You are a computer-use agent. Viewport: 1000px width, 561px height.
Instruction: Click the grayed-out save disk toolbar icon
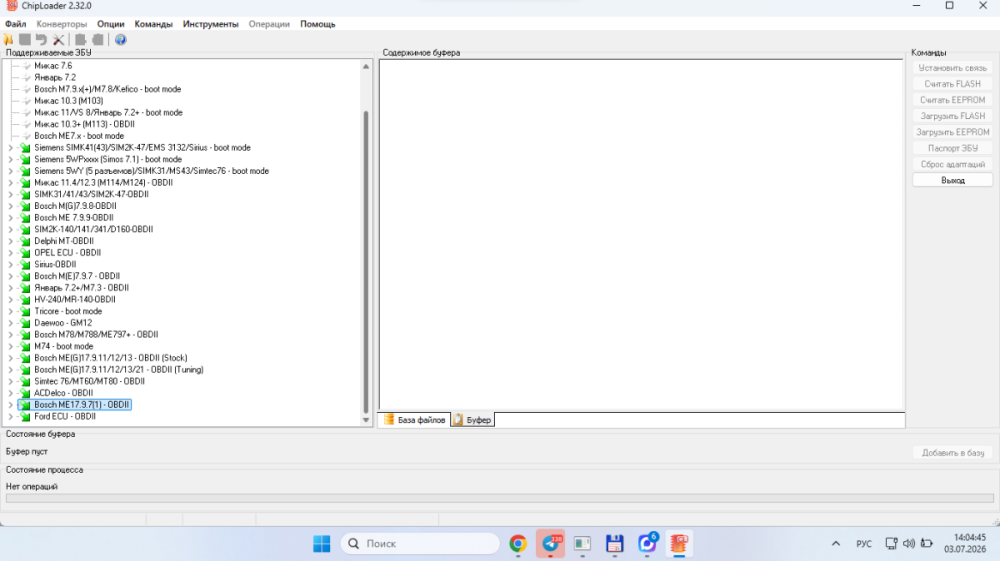click(25, 40)
